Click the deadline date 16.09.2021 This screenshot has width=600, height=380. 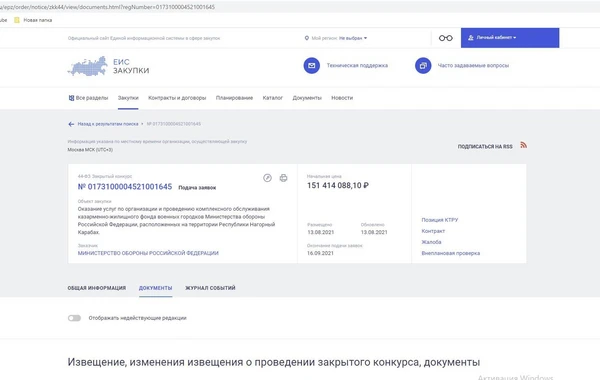click(x=320, y=253)
